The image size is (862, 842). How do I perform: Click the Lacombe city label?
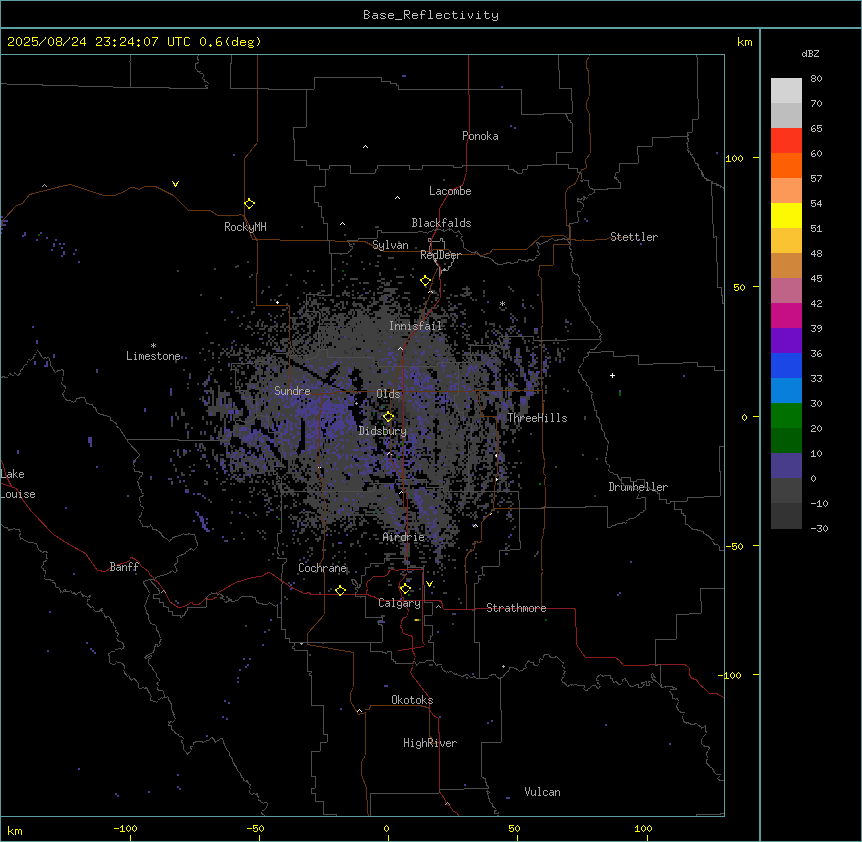point(450,191)
